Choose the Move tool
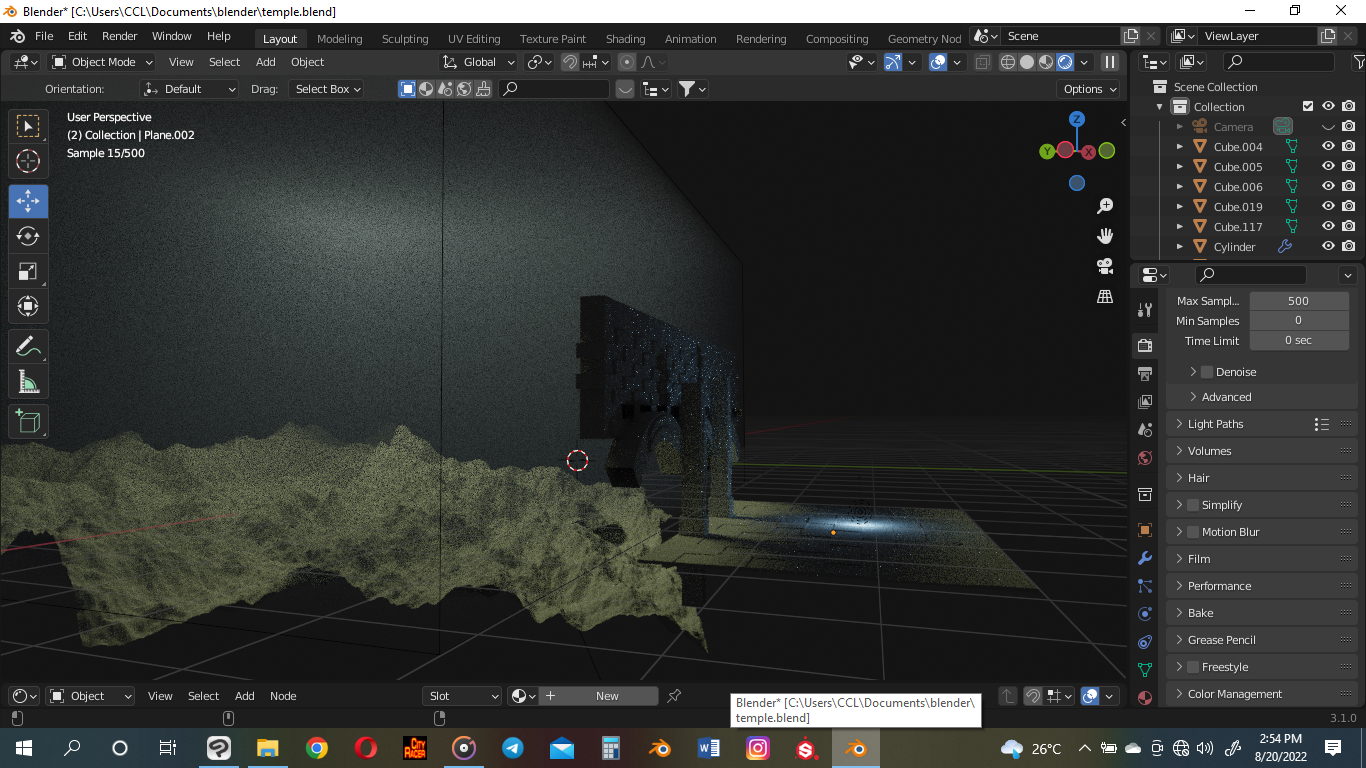Image resolution: width=1366 pixels, height=768 pixels. (x=28, y=201)
